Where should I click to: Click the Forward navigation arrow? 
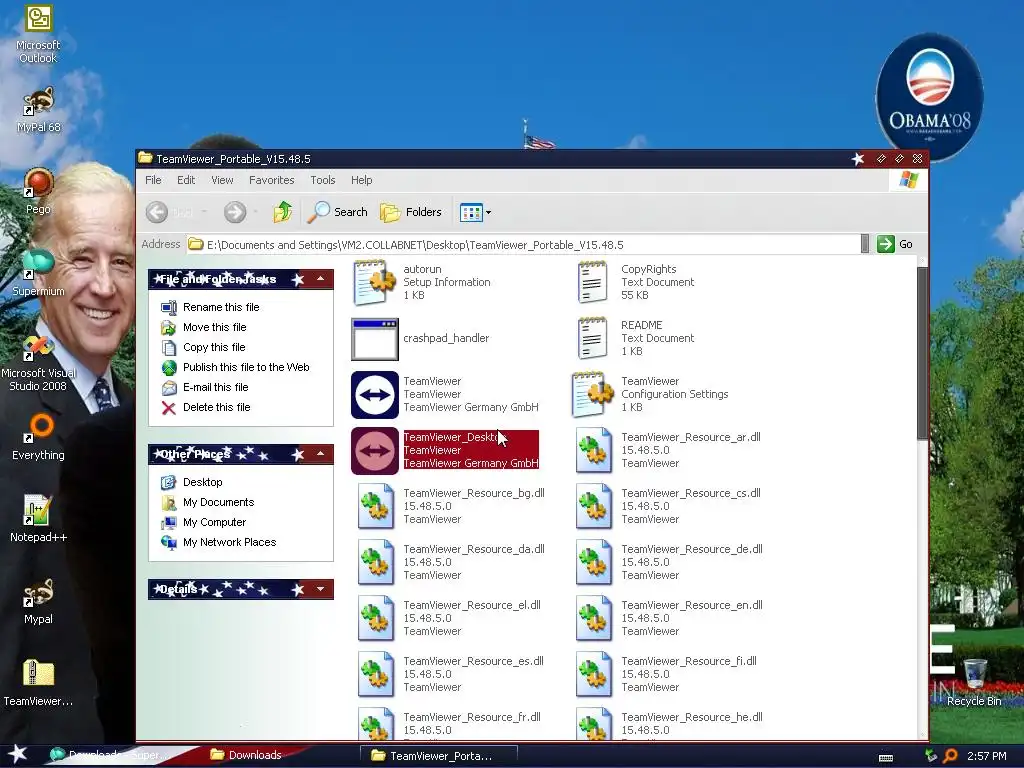[x=234, y=212]
